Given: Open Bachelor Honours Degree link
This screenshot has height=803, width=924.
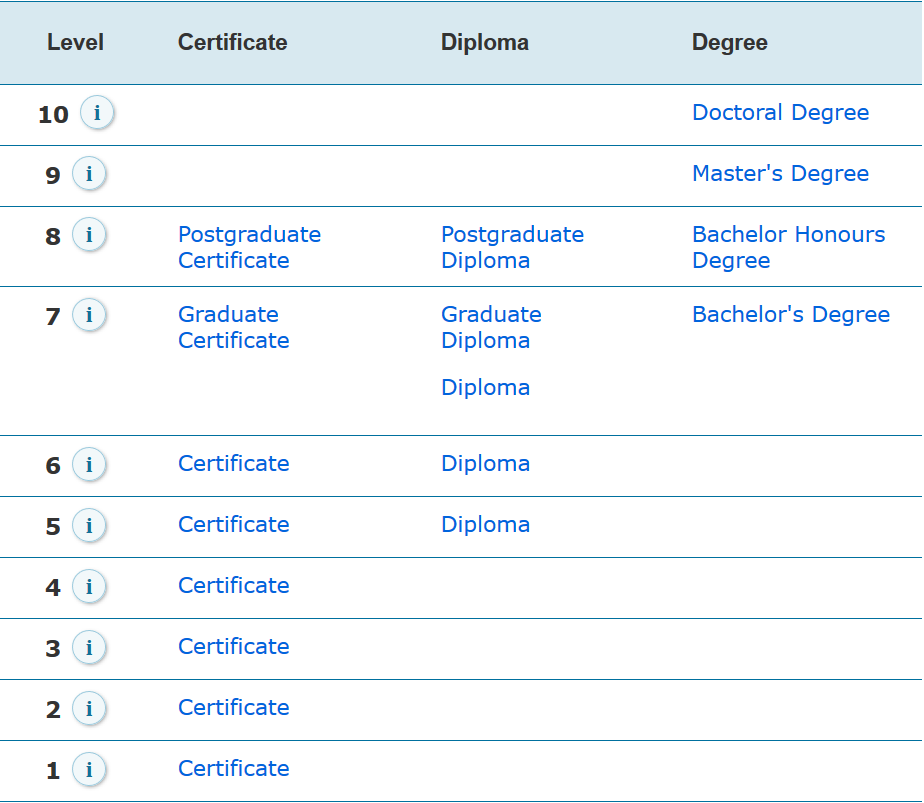Looking at the screenshot, I should [788, 247].
